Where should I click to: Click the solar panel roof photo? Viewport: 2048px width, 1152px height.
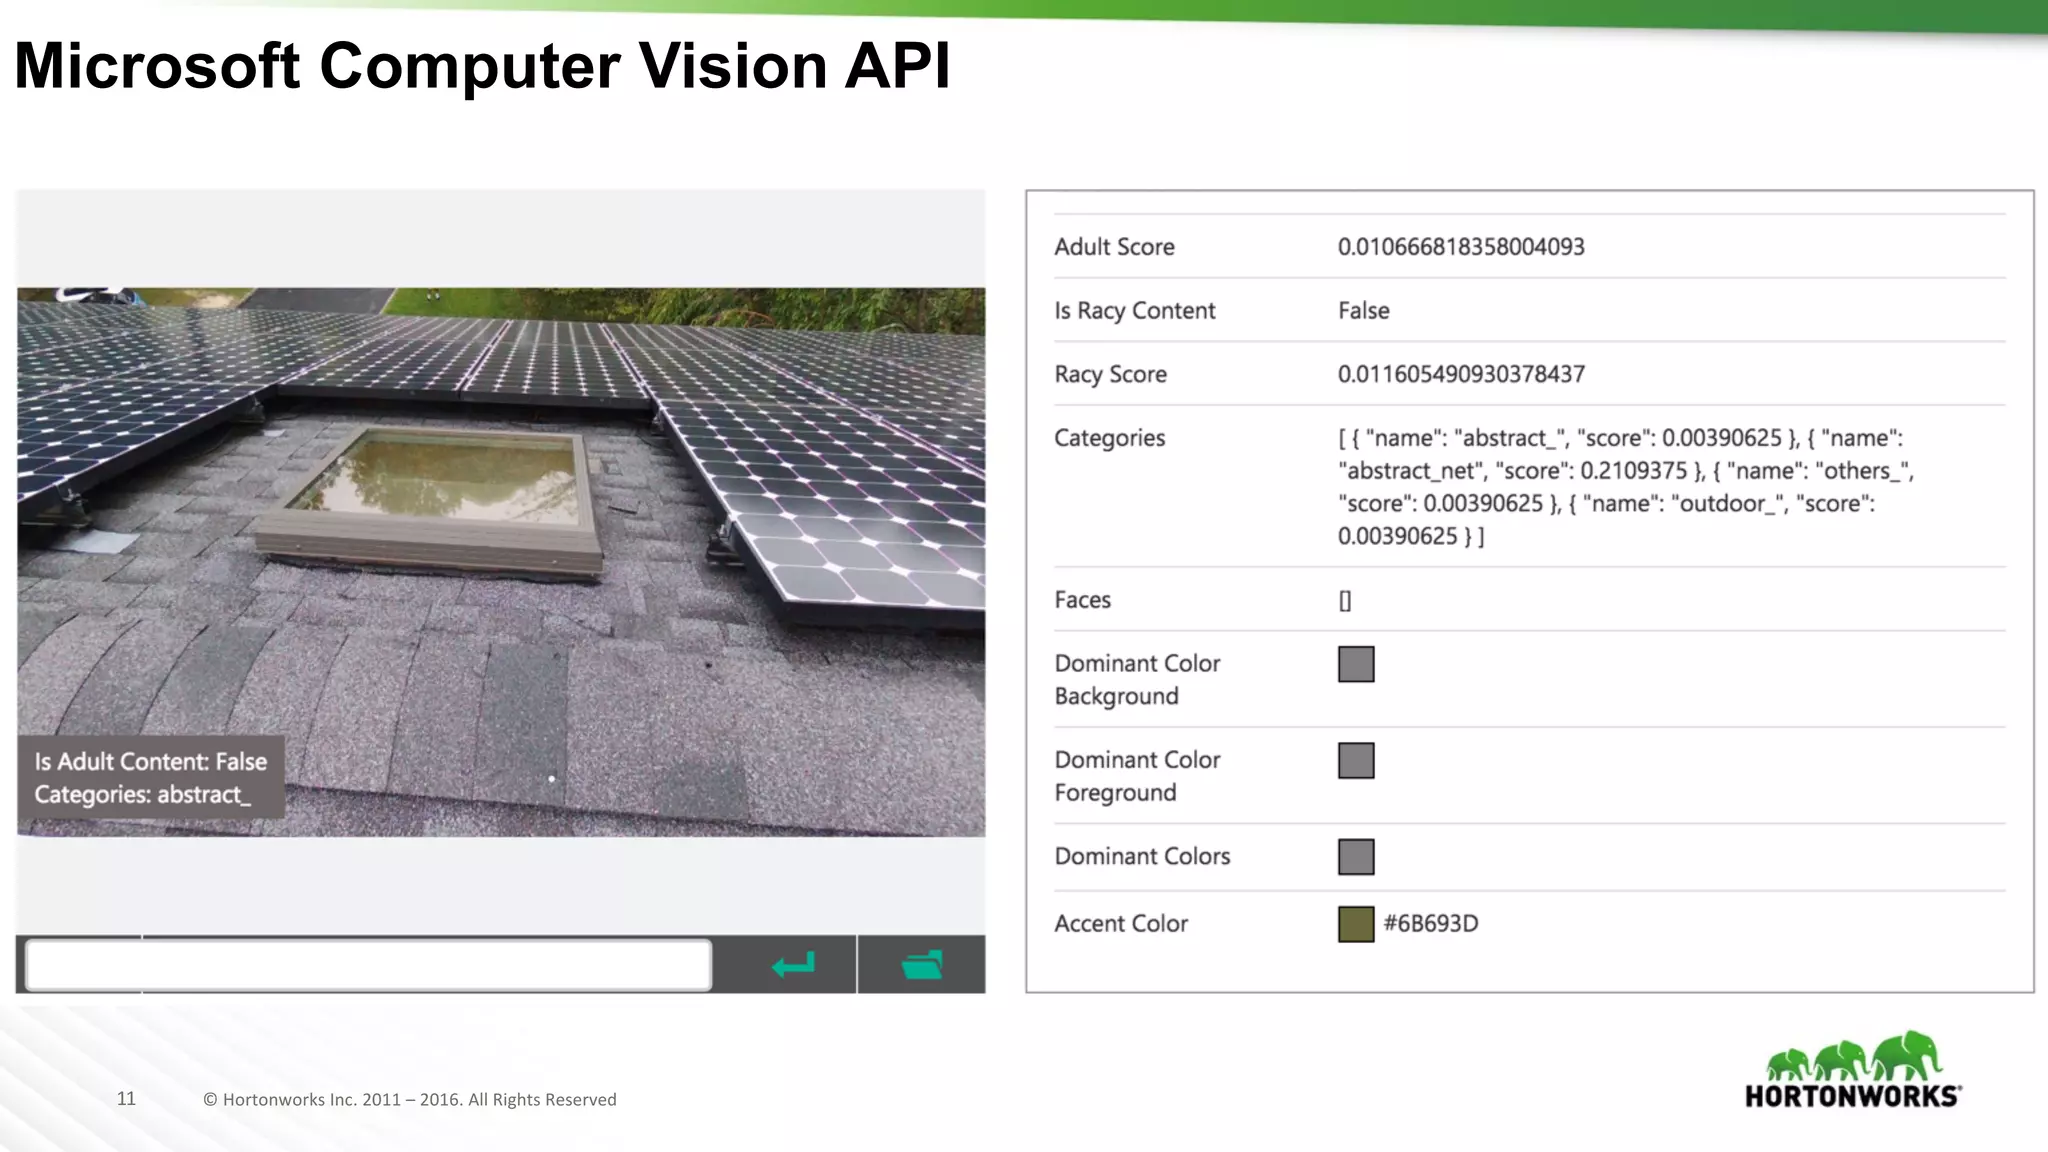tap(501, 562)
